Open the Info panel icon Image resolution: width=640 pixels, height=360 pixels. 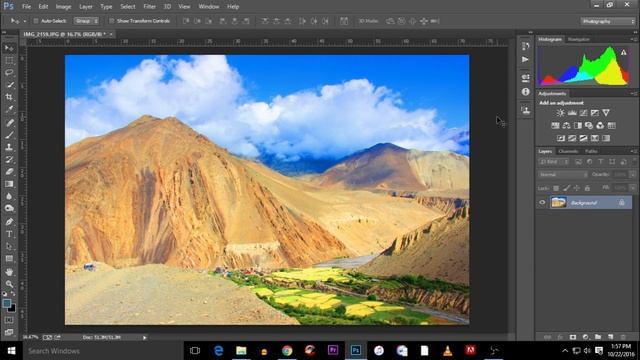pos(526,92)
